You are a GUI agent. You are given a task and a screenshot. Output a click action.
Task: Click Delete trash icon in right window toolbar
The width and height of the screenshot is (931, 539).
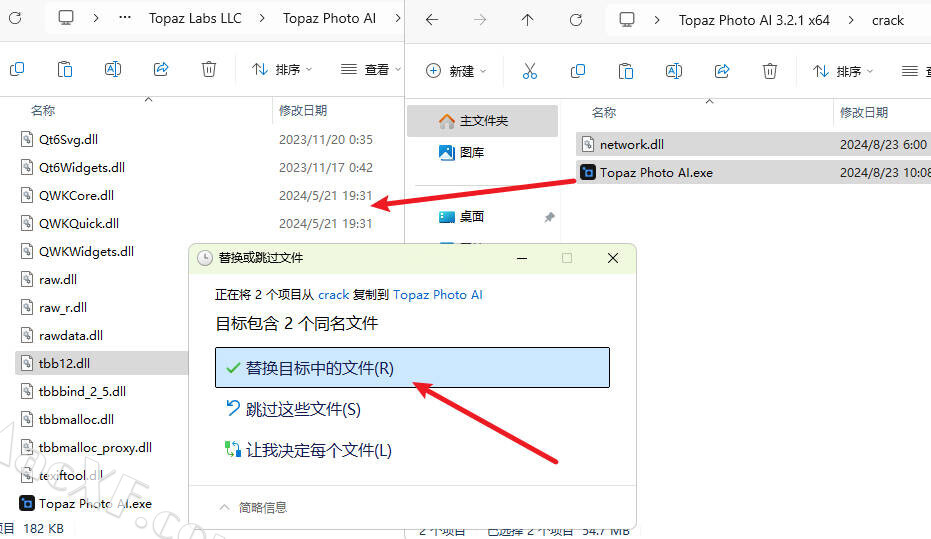coord(770,71)
